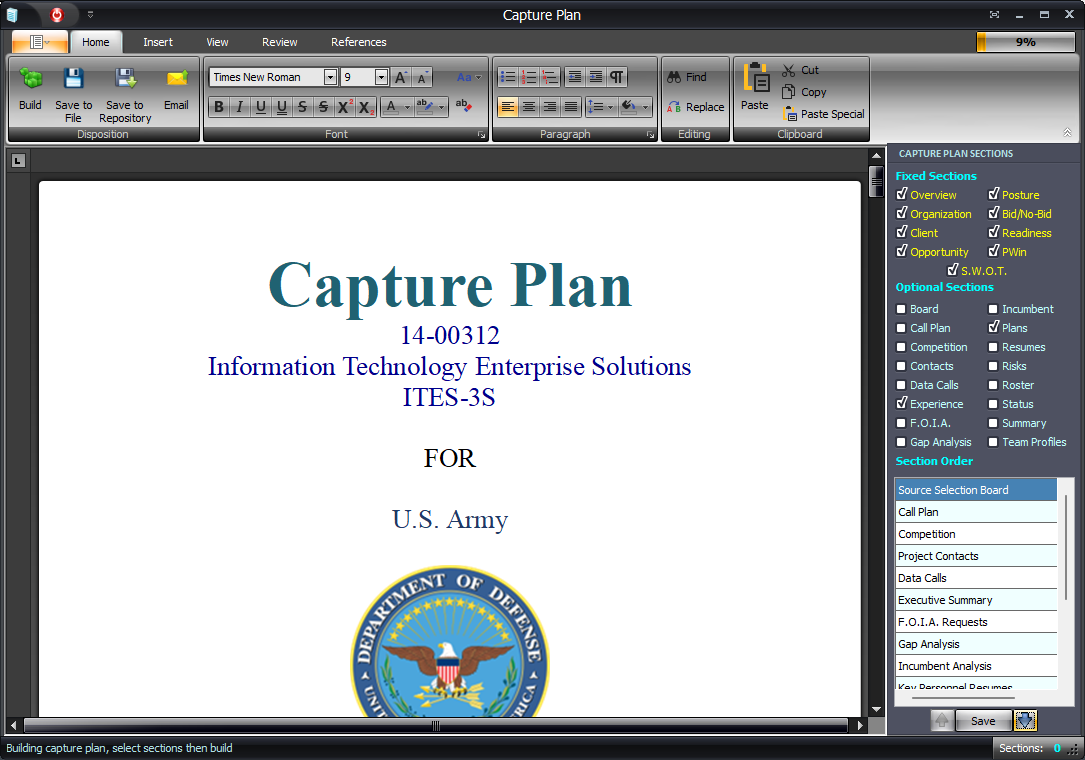Center align the paragraph
The width and height of the screenshot is (1085, 760).
coord(529,107)
